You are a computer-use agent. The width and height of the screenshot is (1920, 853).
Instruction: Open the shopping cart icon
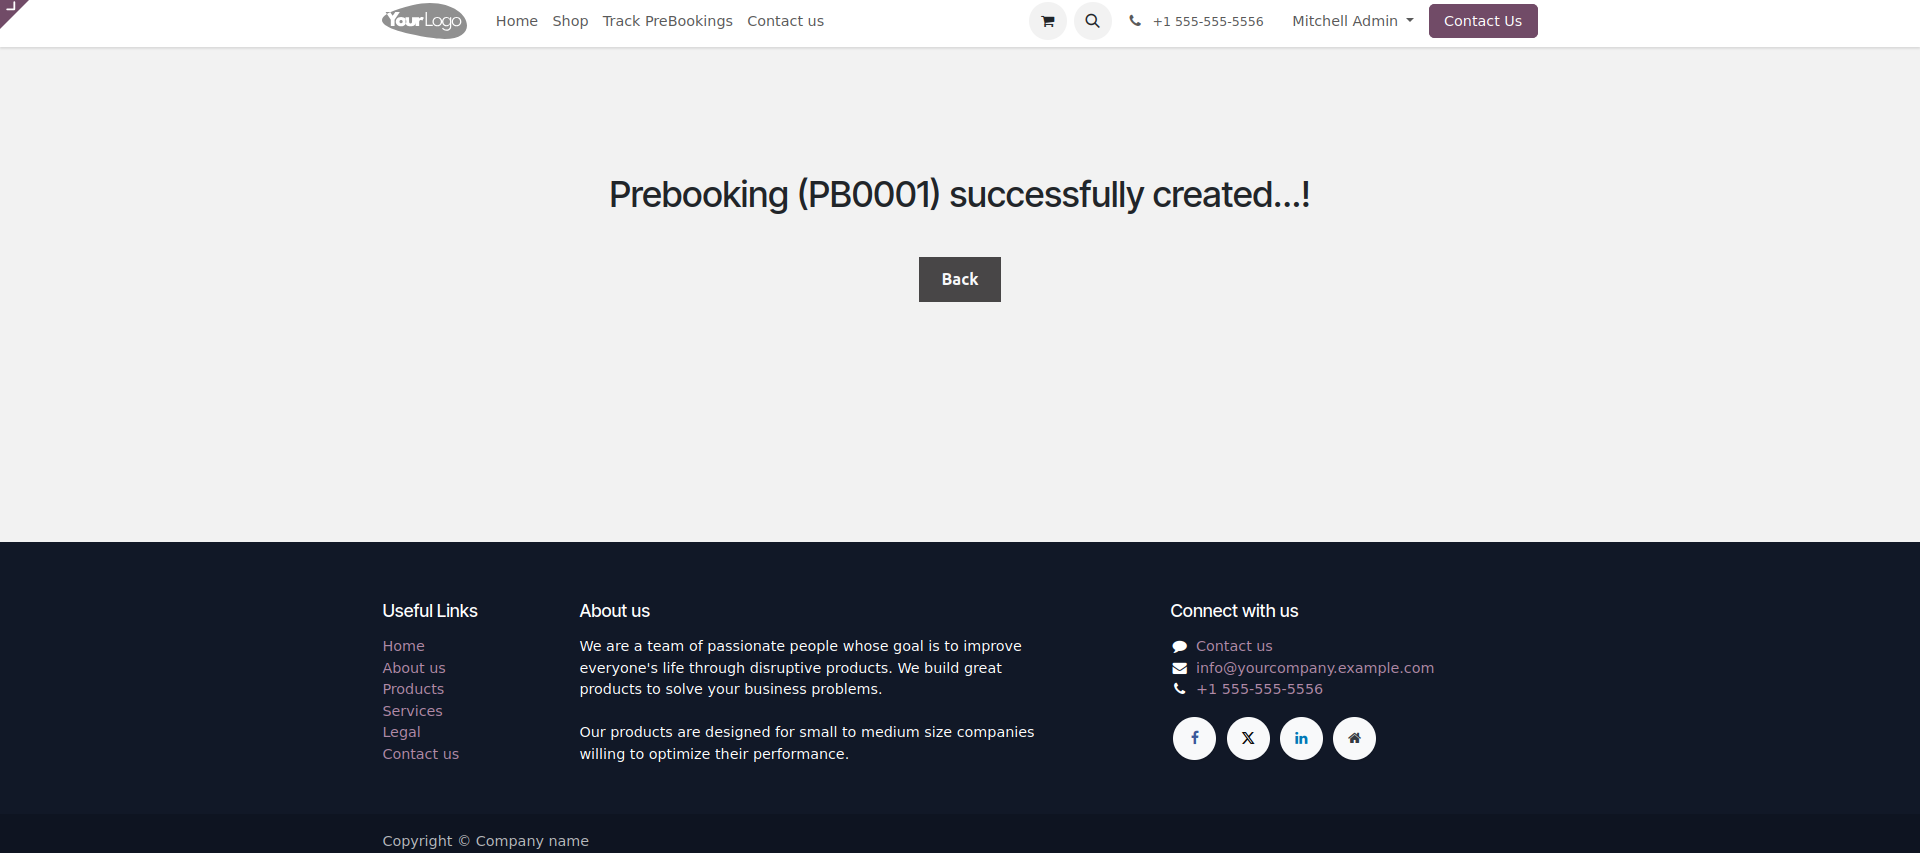(1047, 21)
